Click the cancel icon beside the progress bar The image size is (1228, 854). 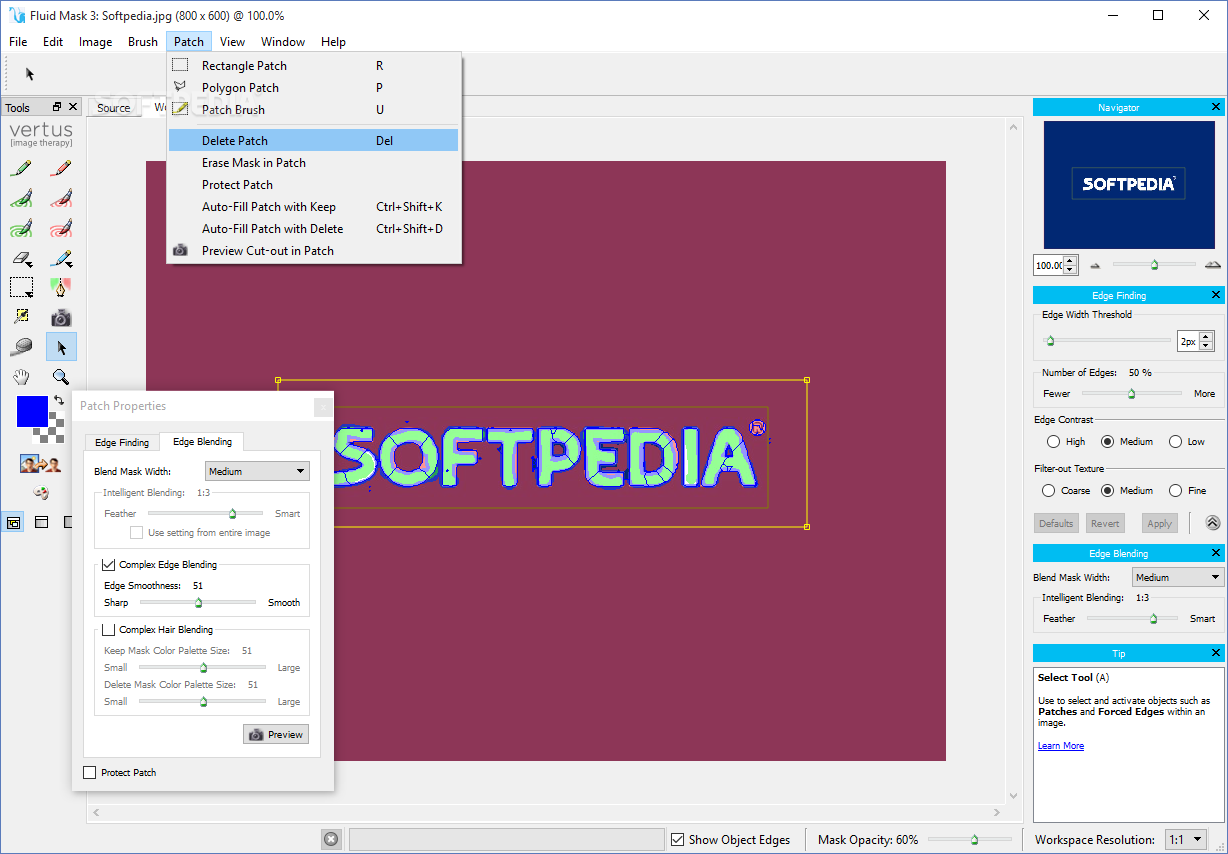(x=332, y=839)
